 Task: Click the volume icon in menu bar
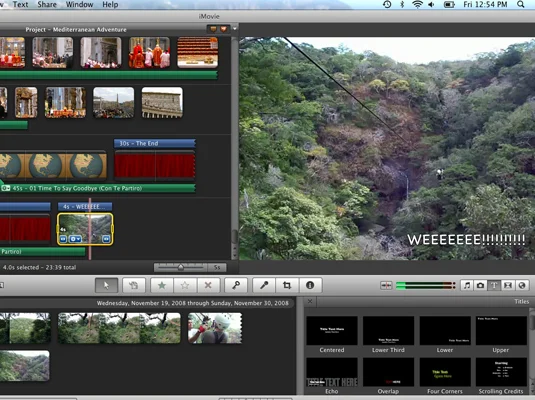click(x=431, y=4)
